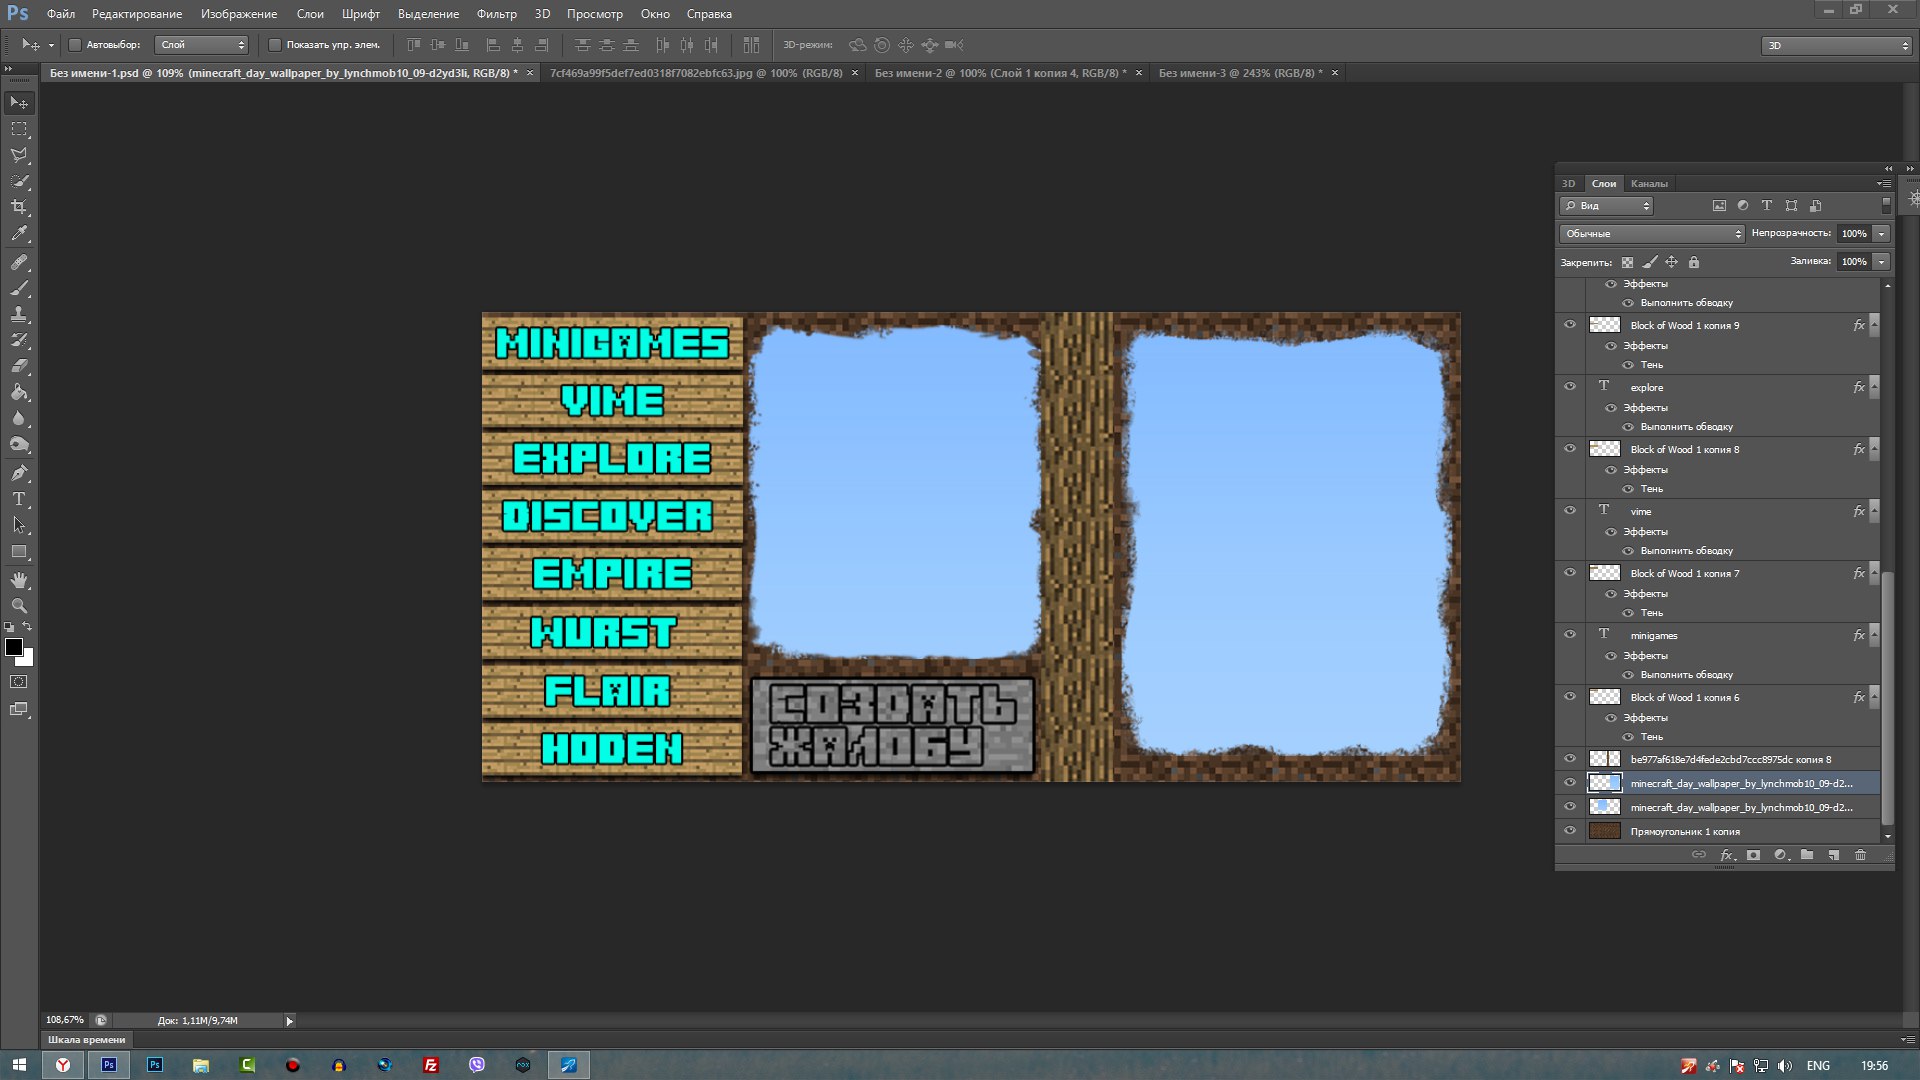The width and height of the screenshot is (1920, 1080).
Task: Hide the minigames text layer
Action: (x=1570, y=635)
